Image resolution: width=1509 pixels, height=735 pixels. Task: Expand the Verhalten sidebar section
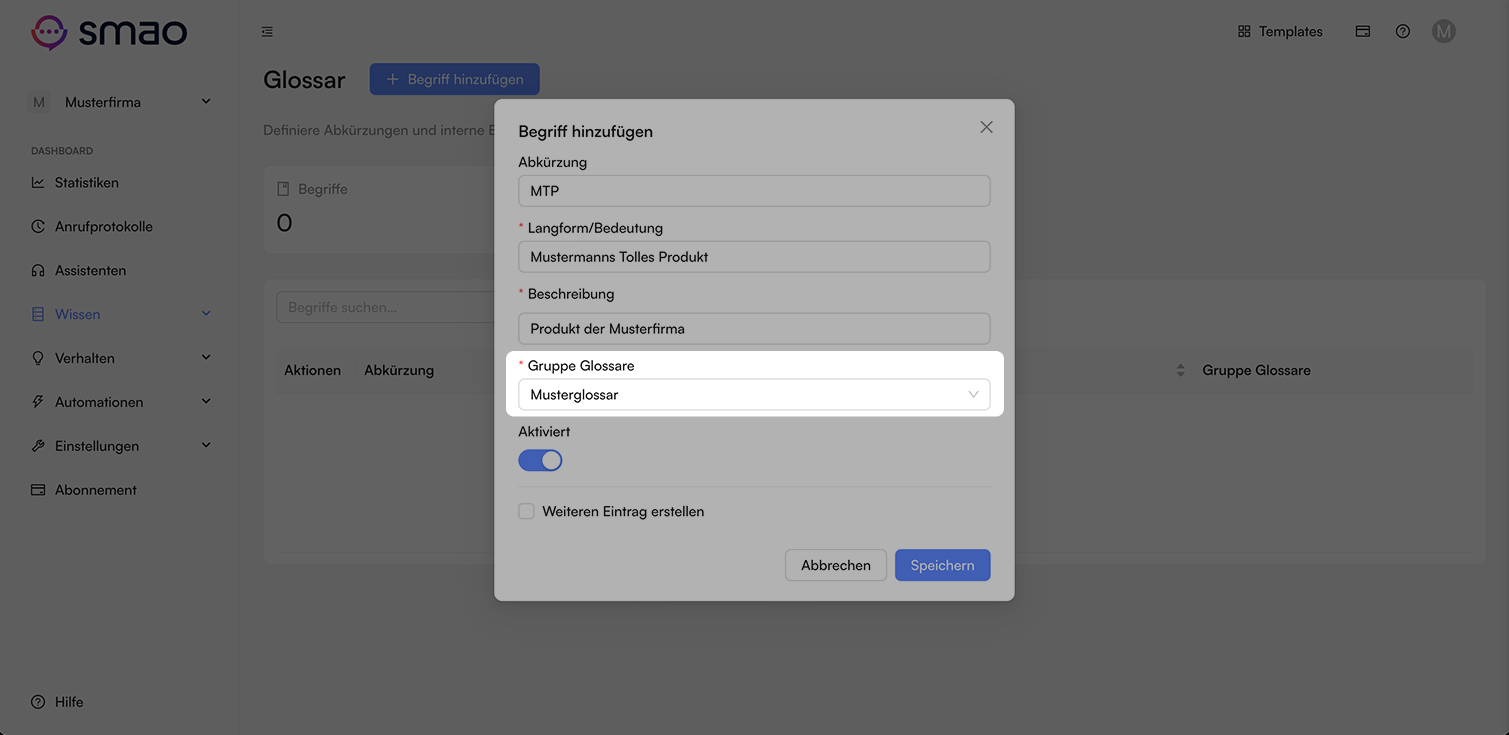(120, 358)
